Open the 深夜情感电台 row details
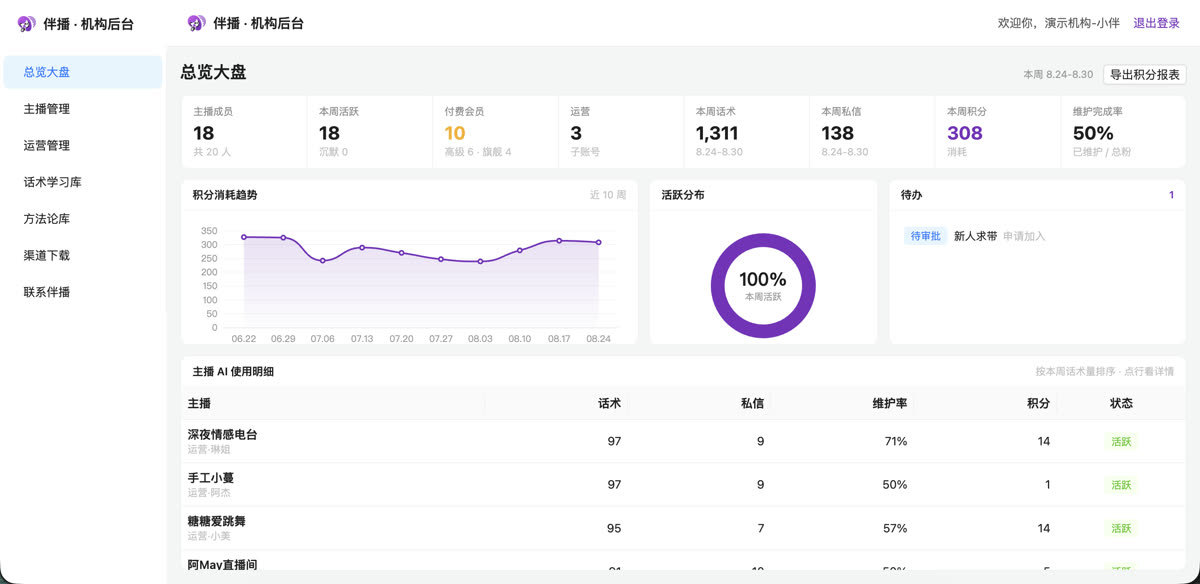Screen dimensions: 1200x584 [x=683, y=441]
